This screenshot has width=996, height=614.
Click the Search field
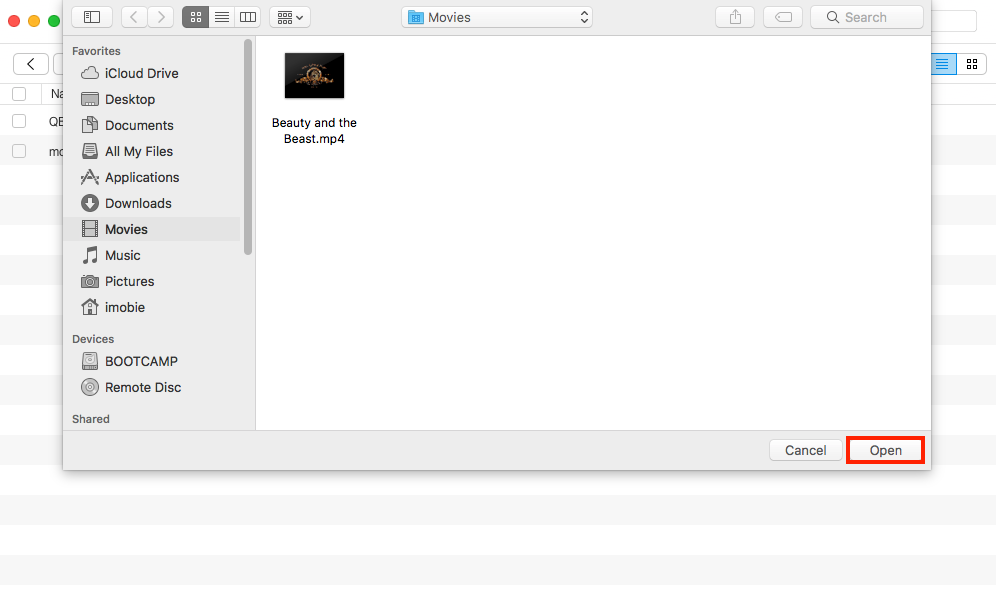pos(866,17)
